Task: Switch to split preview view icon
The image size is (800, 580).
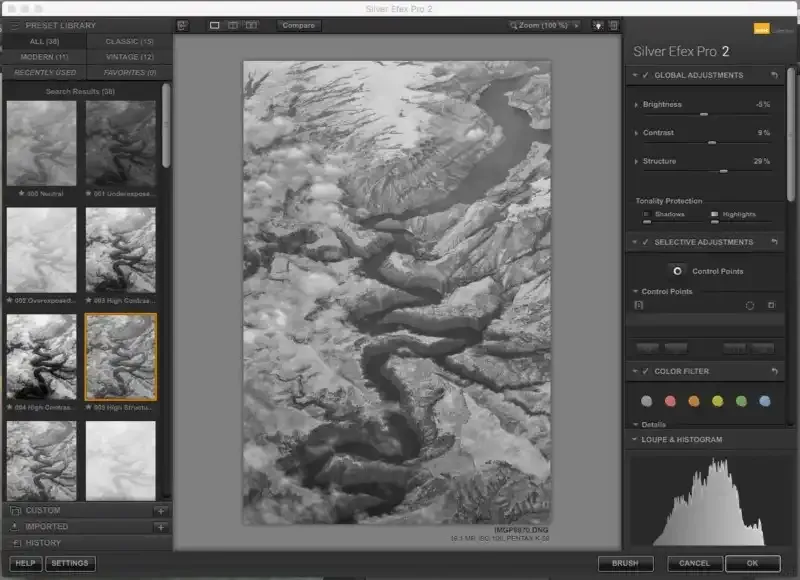Action: coord(233,25)
